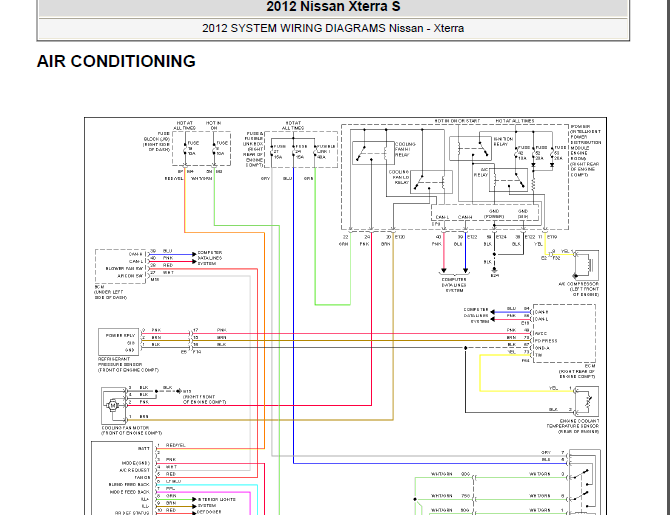Click the "A/C COMPRESSOR" label
The height and width of the screenshot is (515, 670).
(x=579, y=284)
